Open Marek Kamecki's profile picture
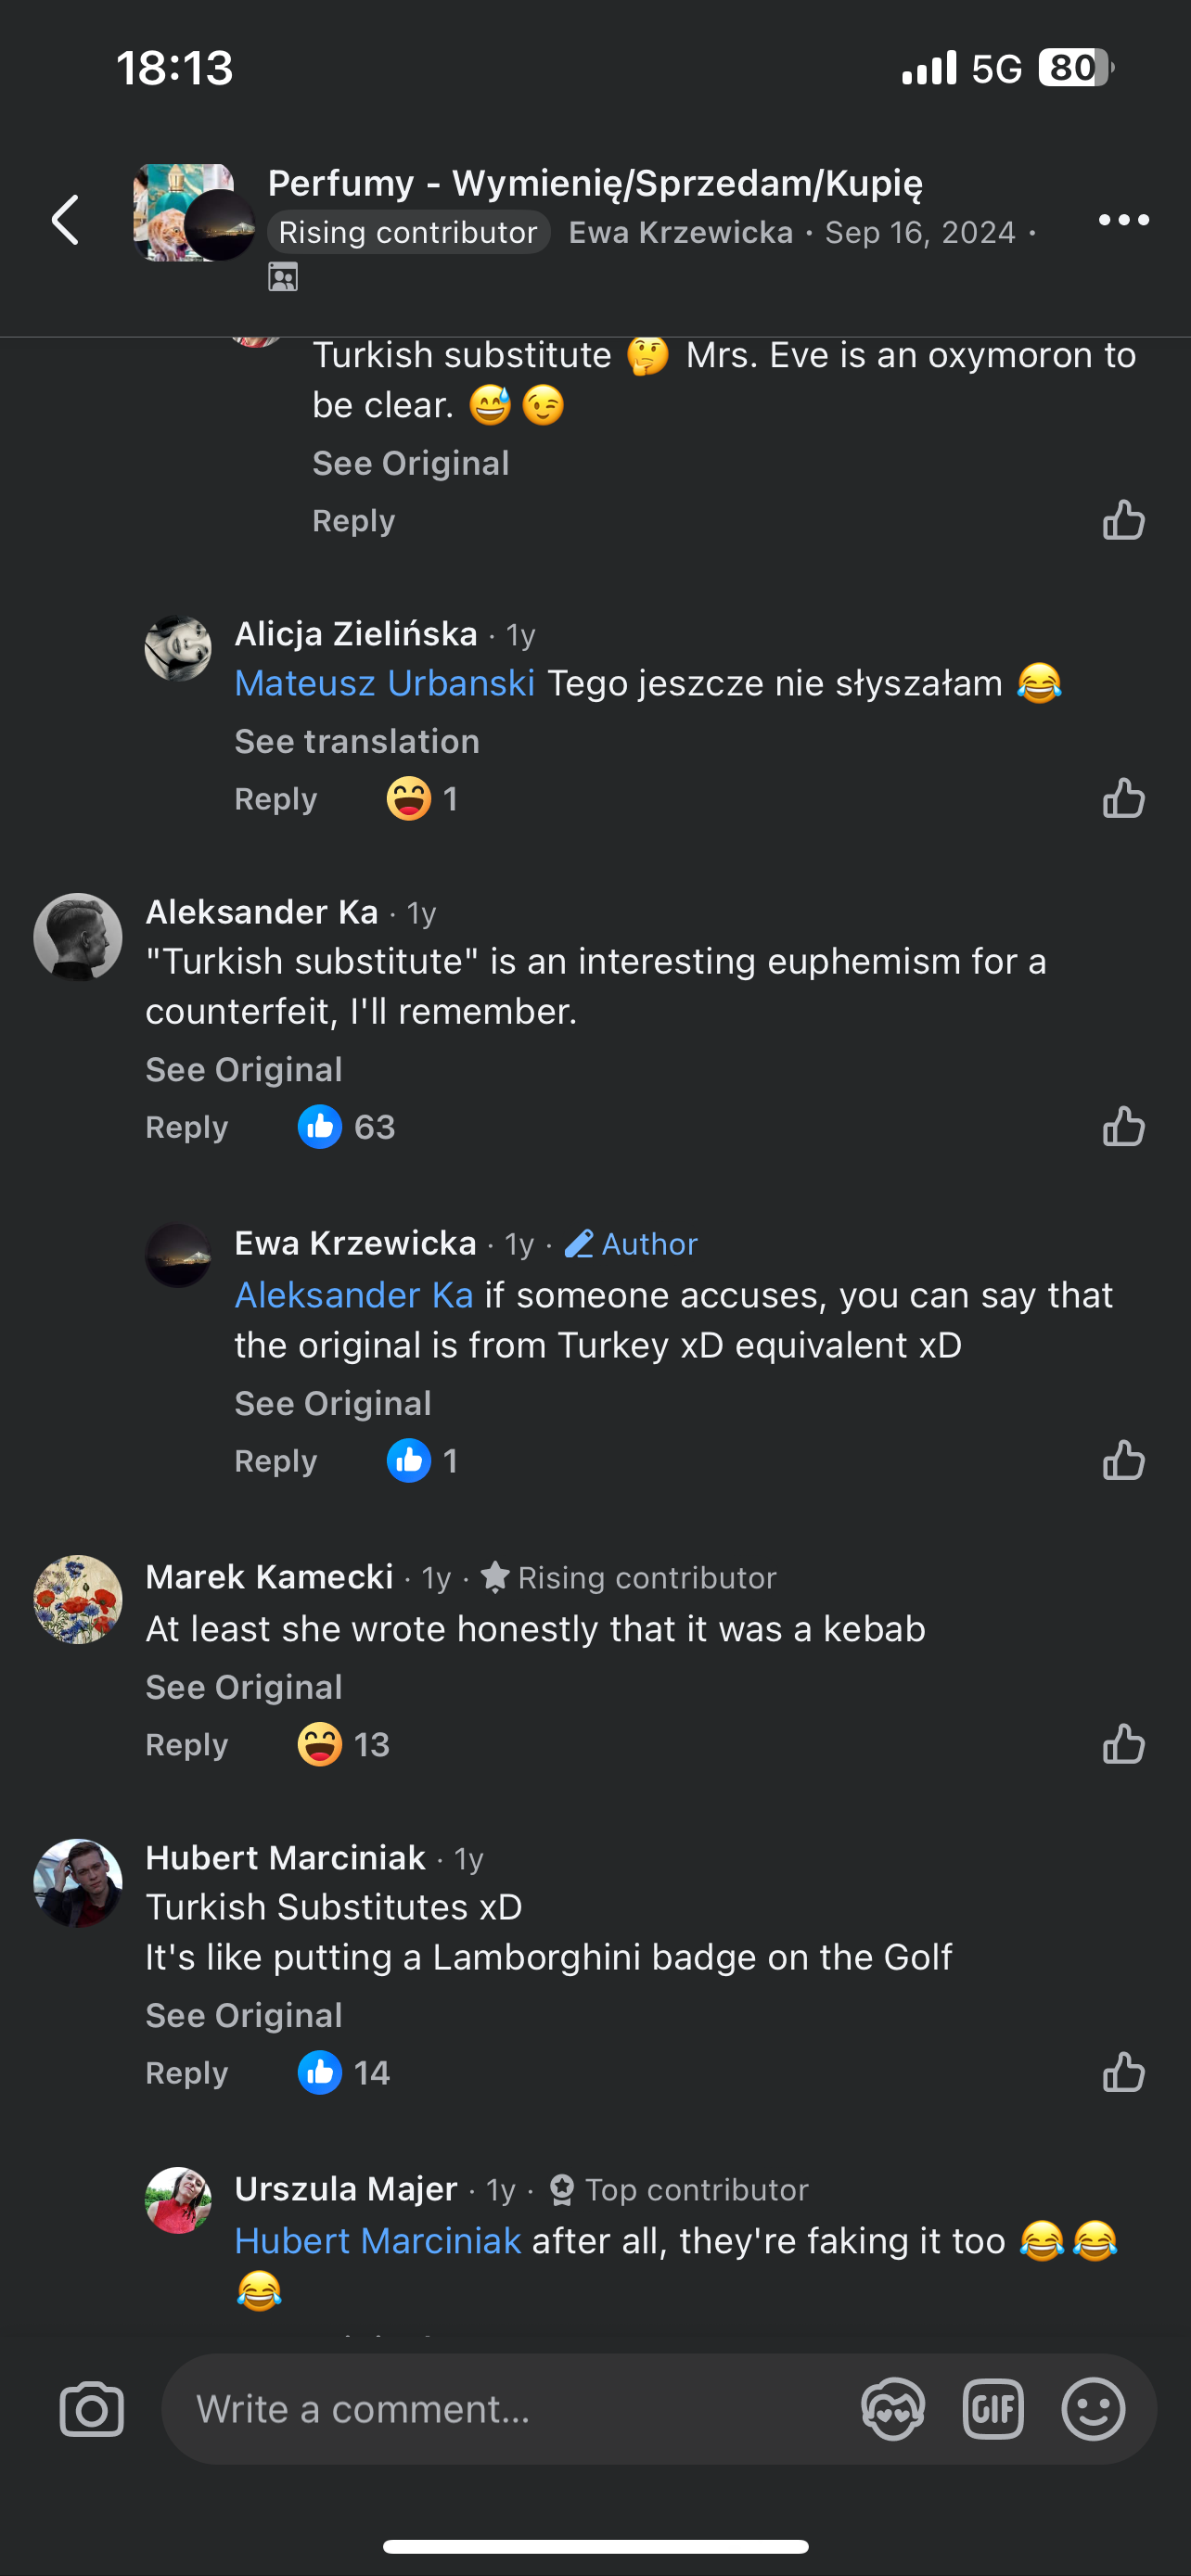The width and height of the screenshot is (1191, 2576). coord(78,1599)
